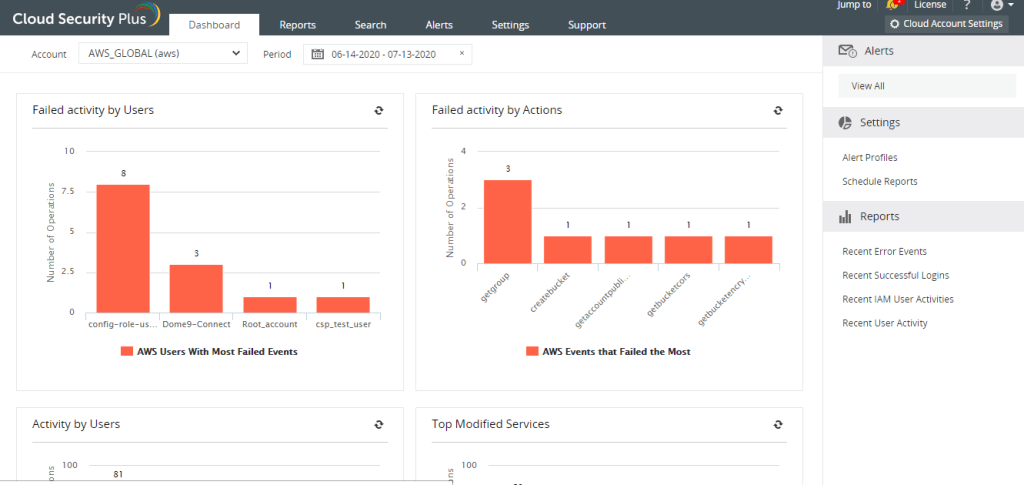
Task: Refresh the Failed activity by Actions chart
Action: pyautogui.click(x=778, y=111)
